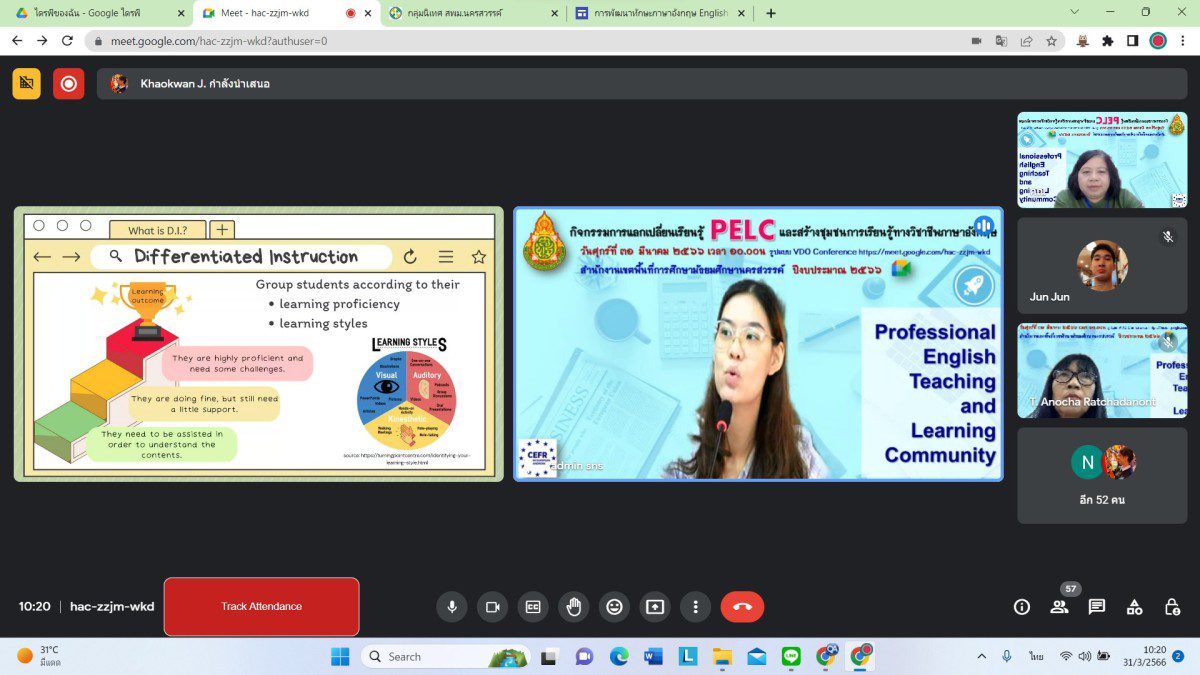
Task: Toggle the Chrome side panel icon
Action: coord(1132,41)
